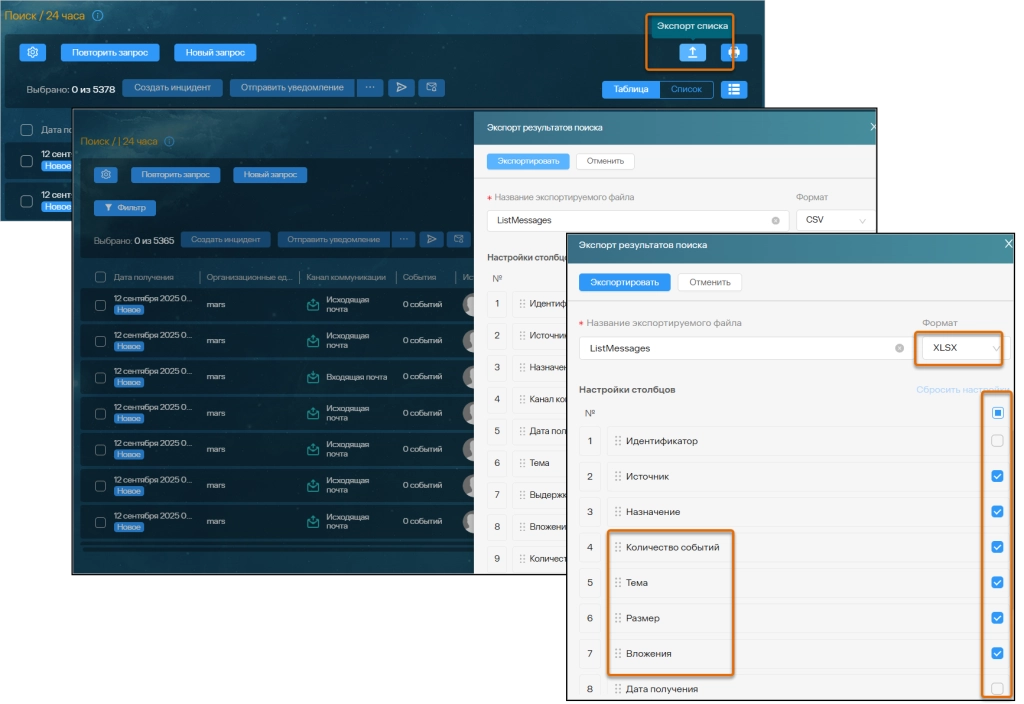Uncheck the Вложения column checkbox
This screenshot has height=704, width=1024.
point(997,653)
